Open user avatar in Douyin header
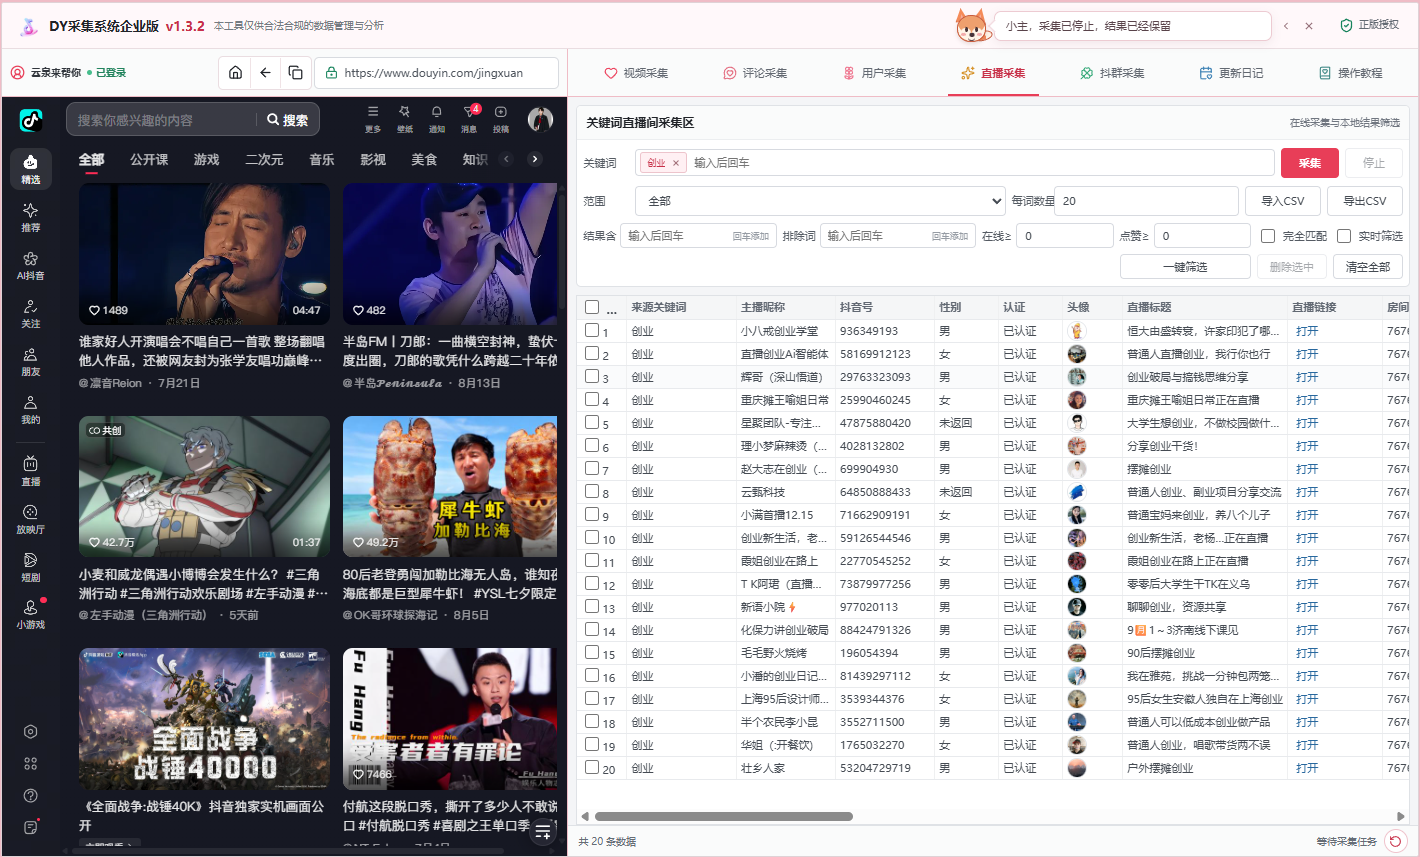 pyautogui.click(x=541, y=120)
